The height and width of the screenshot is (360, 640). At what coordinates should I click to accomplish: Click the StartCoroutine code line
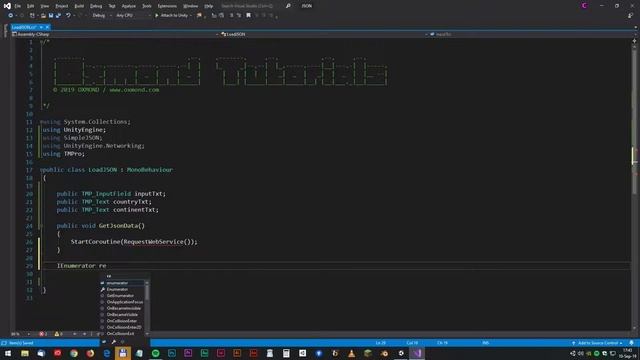click(134, 242)
